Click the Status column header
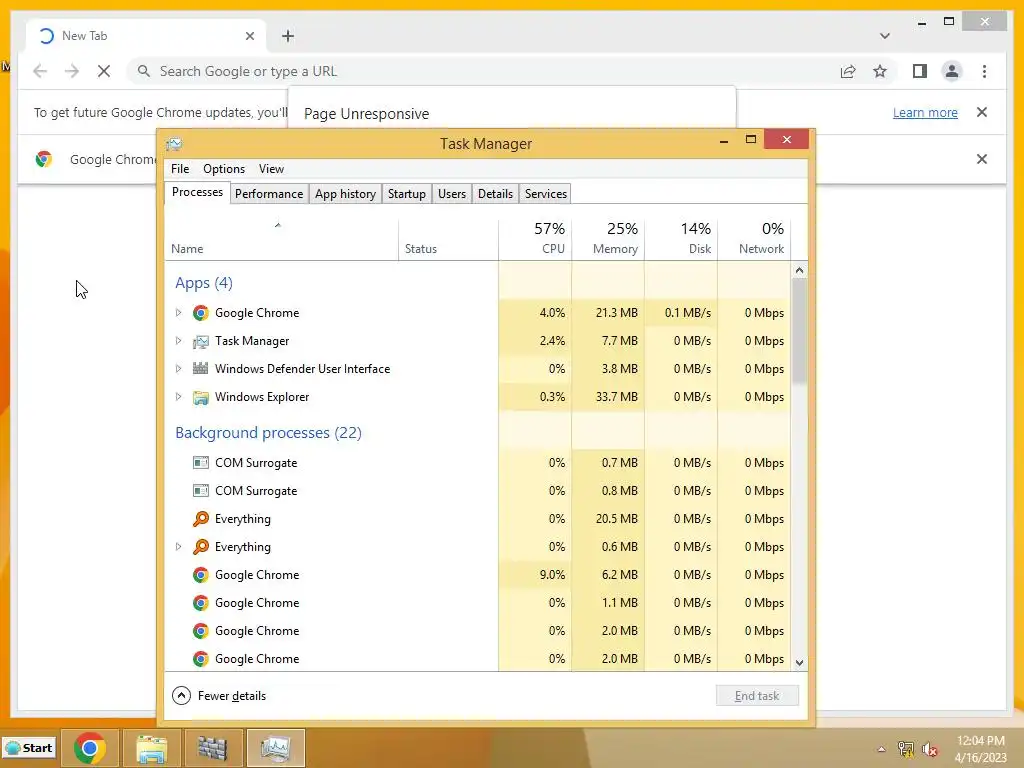1024x768 pixels. point(449,238)
